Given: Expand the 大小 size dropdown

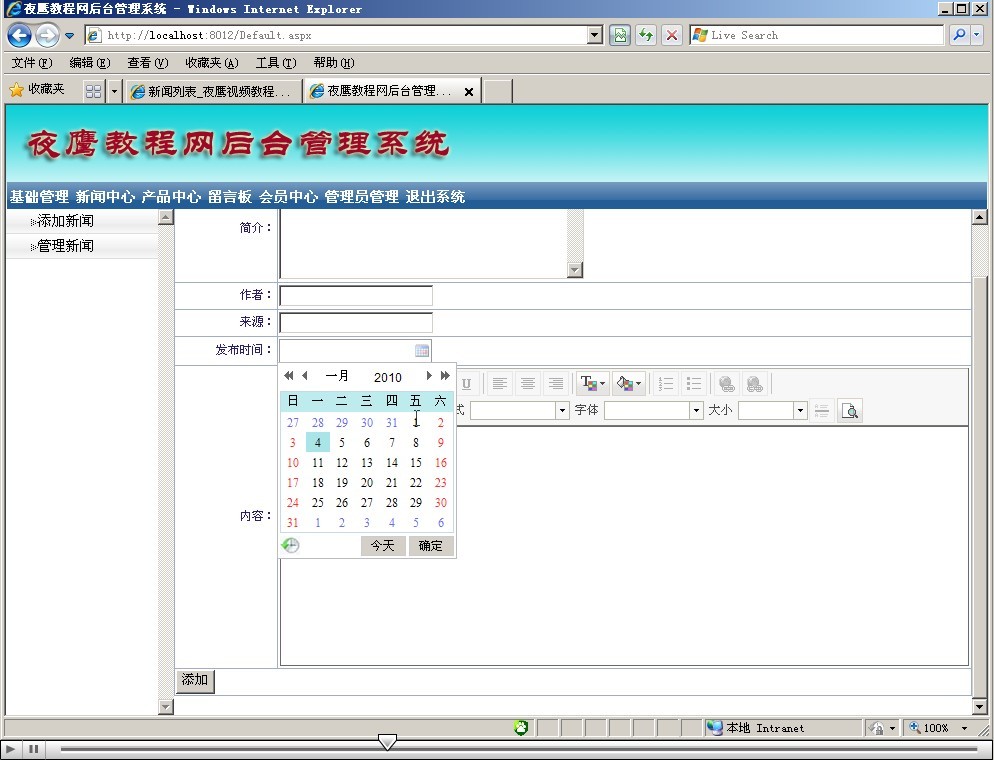Looking at the screenshot, I should 800,411.
